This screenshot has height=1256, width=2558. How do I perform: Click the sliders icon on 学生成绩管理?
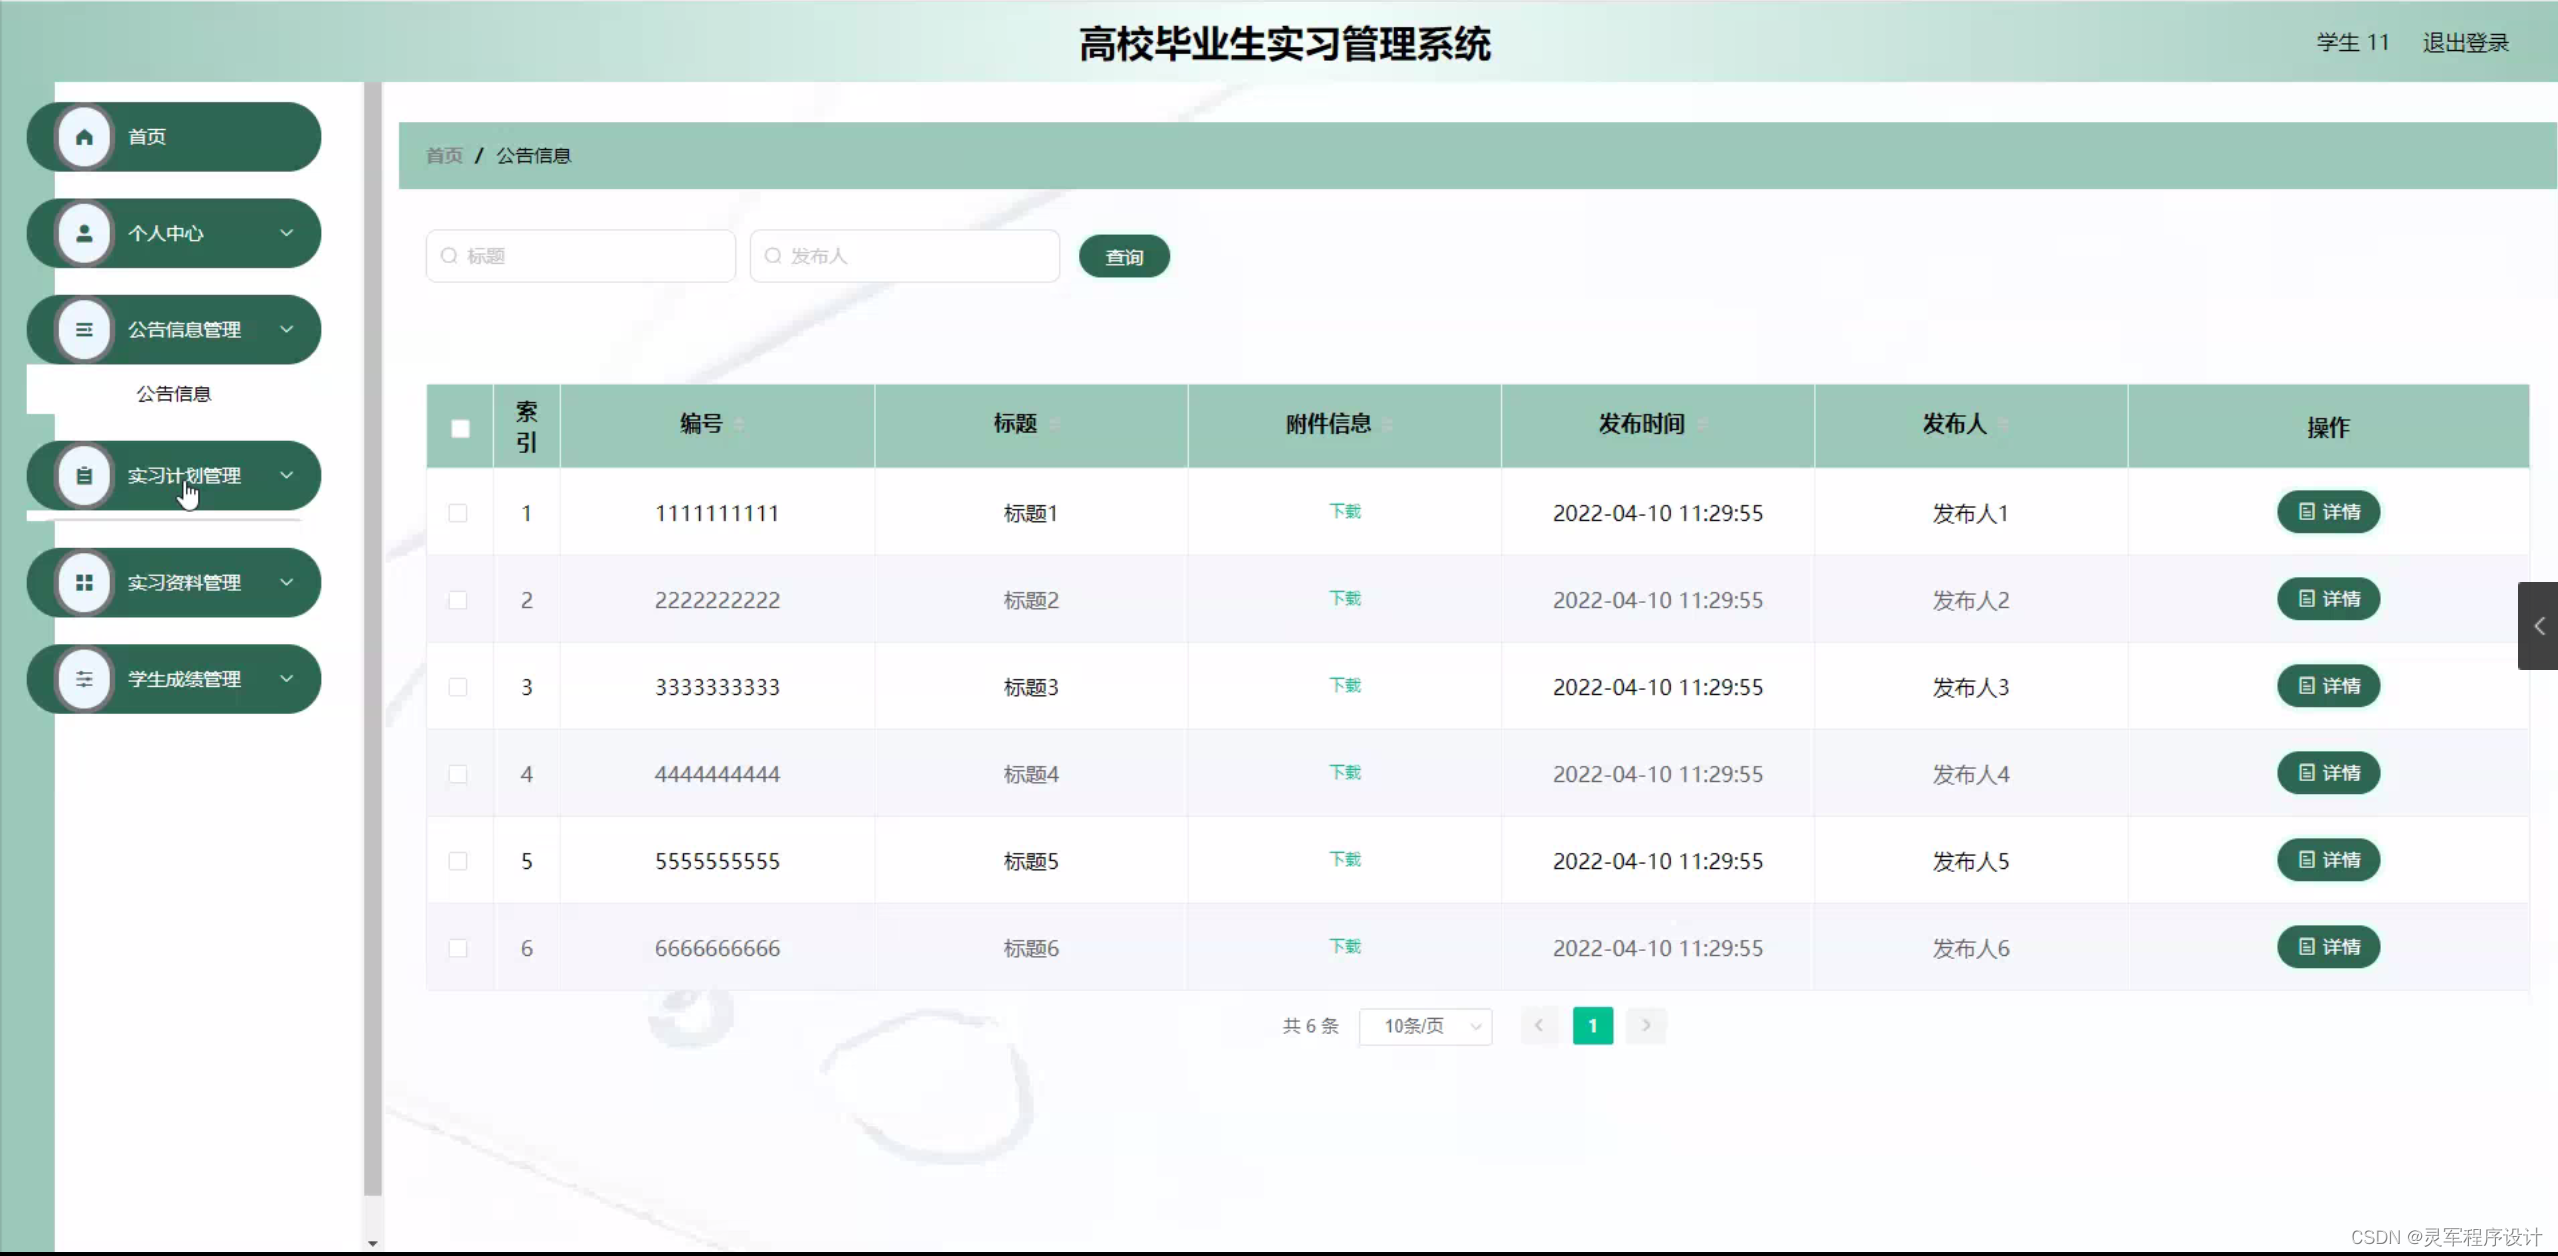coord(84,678)
